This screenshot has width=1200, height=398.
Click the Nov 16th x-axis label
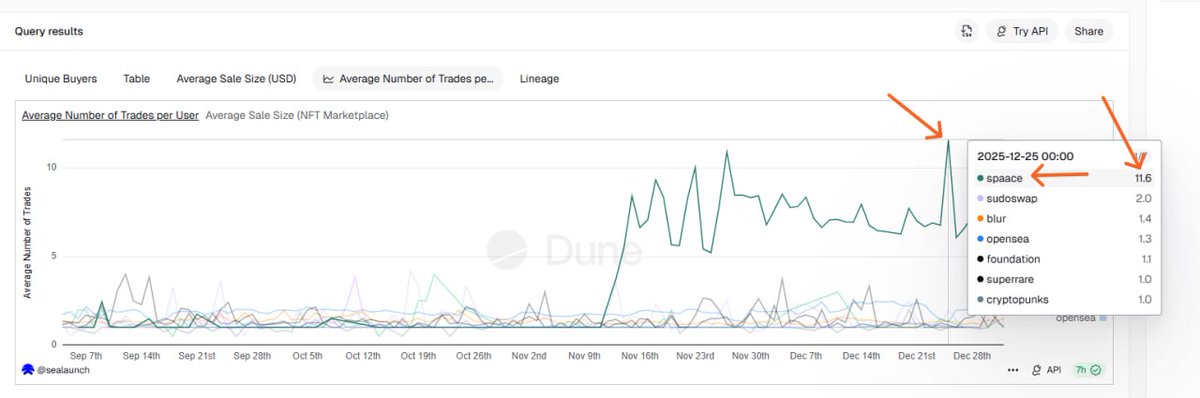tap(639, 355)
